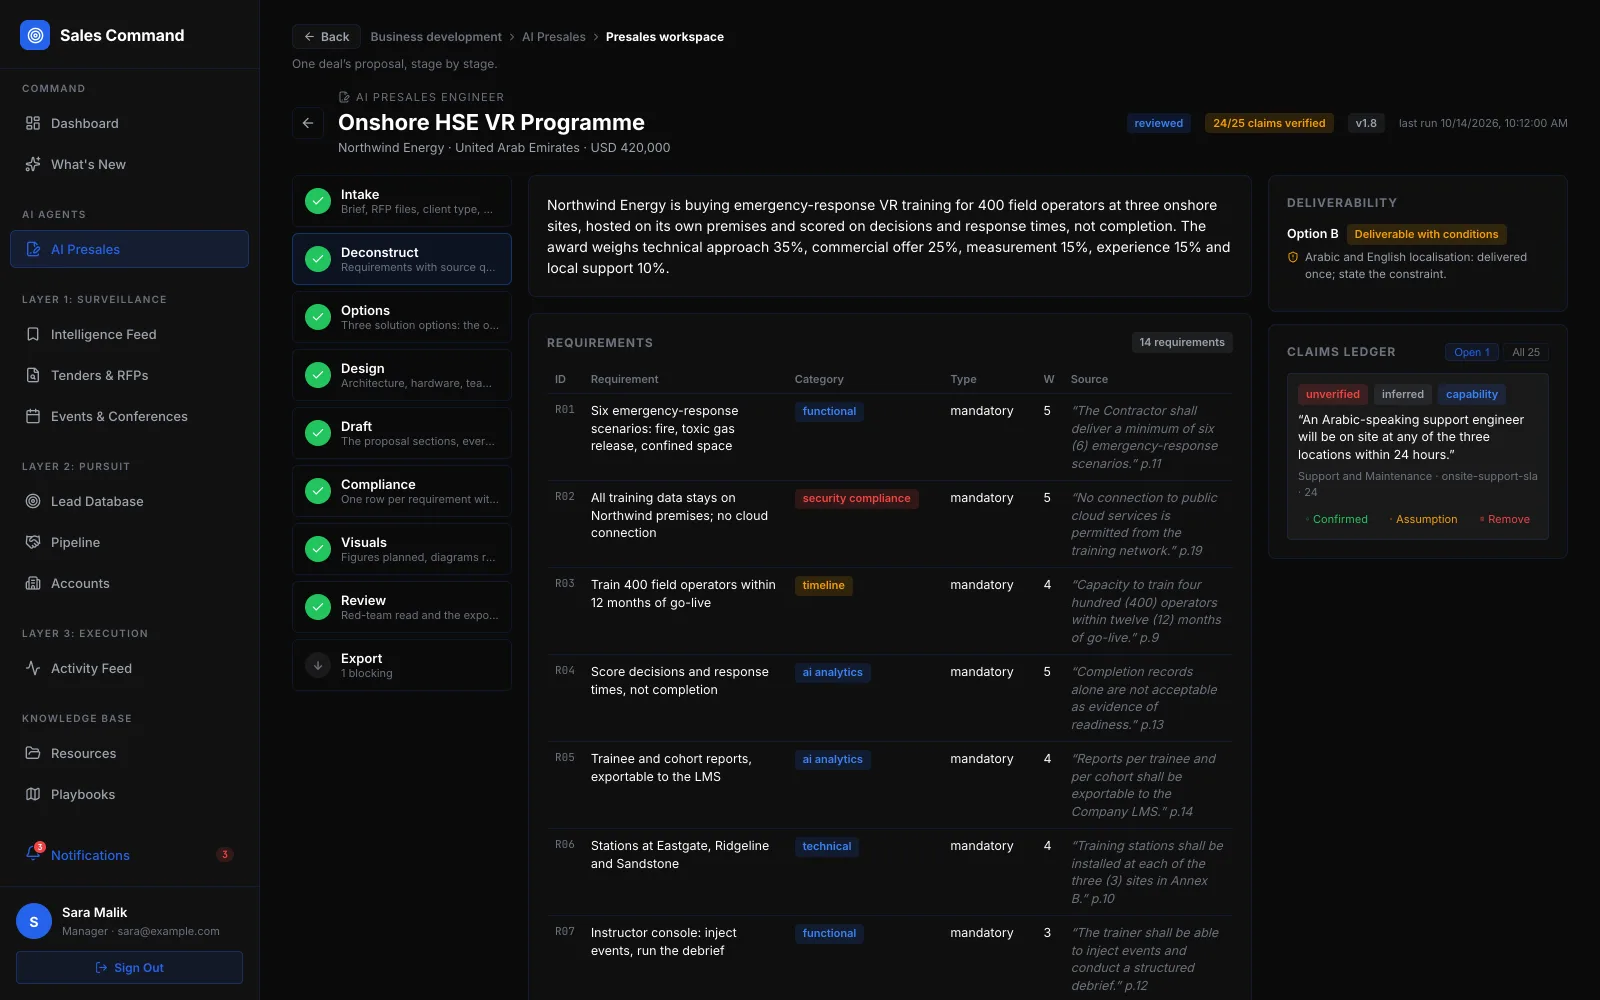Open the AI Presales breadcrumb link
Viewport: 1600px width, 1000px height.
pos(554,37)
